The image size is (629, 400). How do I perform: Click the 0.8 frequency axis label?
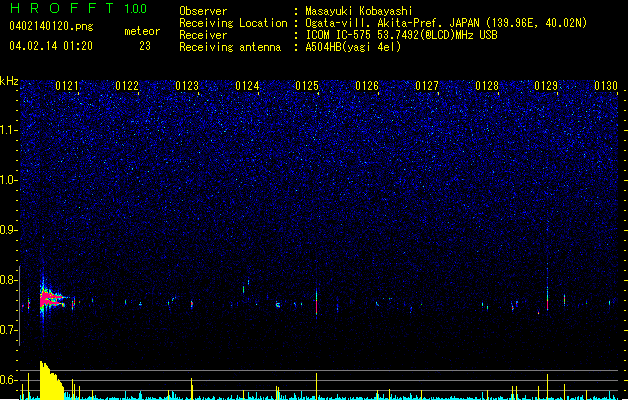coord(8,280)
